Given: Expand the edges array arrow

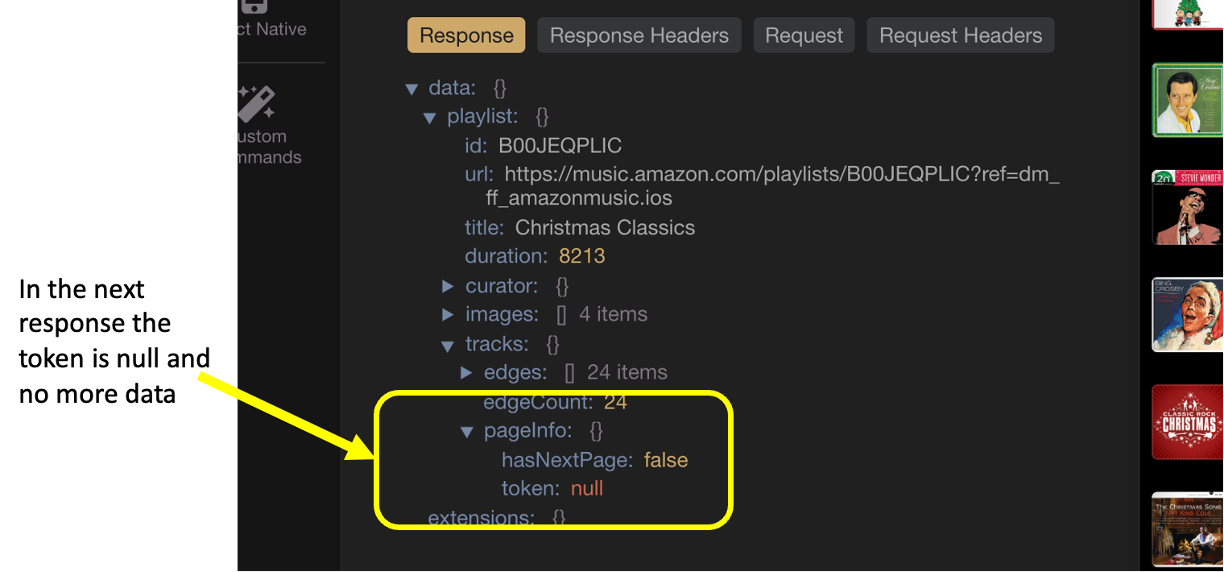Looking at the screenshot, I should point(467,373).
